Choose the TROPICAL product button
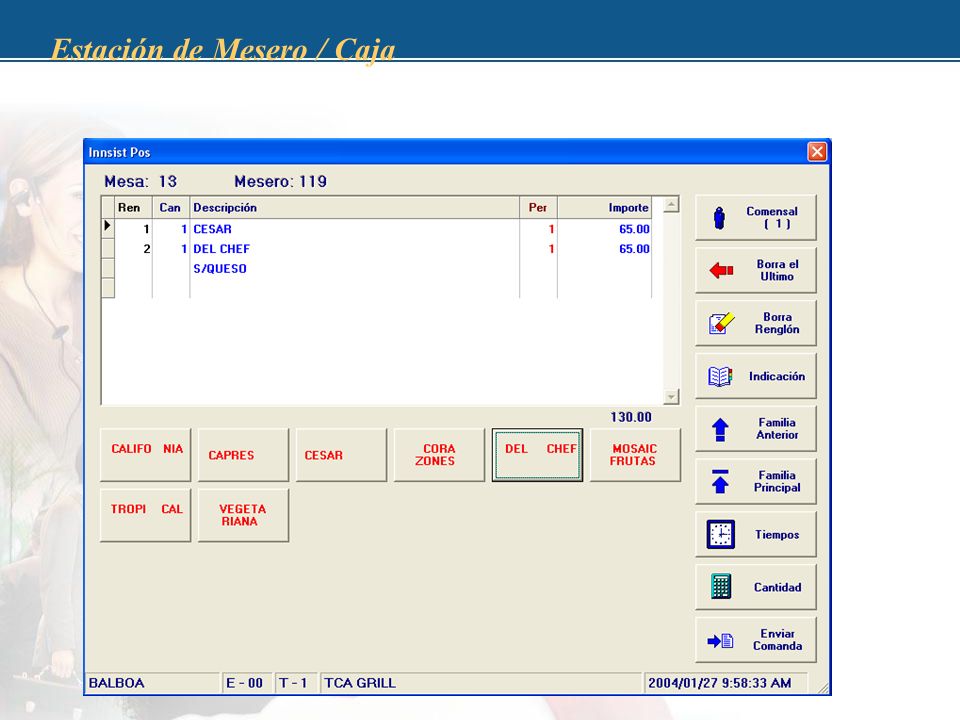Image resolution: width=960 pixels, height=720 pixels. (x=146, y=515)
